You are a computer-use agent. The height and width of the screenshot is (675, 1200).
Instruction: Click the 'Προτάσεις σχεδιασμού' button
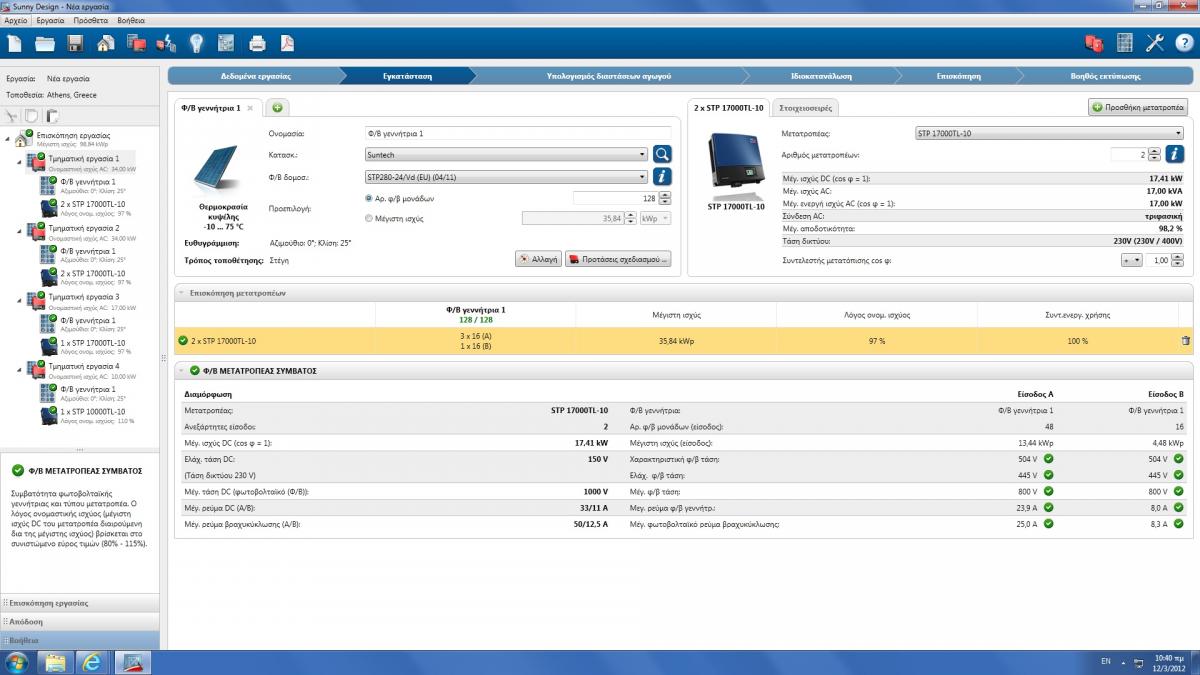coord(617,258)
